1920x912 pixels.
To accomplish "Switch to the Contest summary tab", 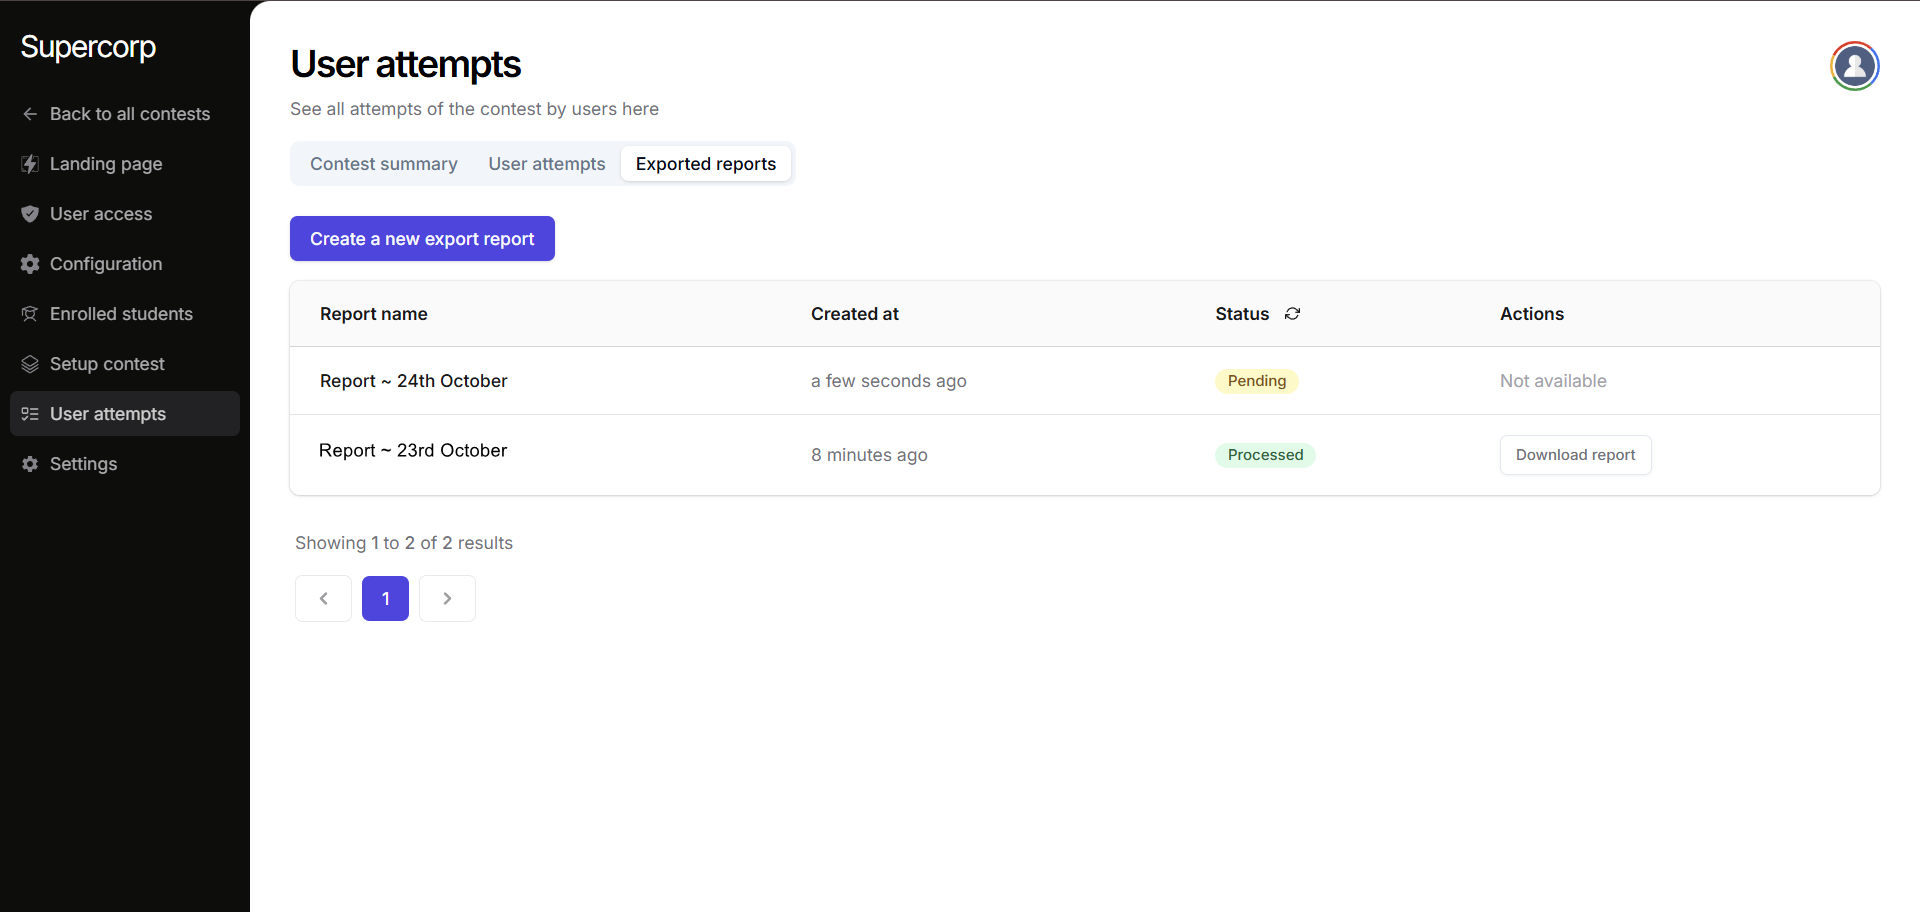I will 384,164.
